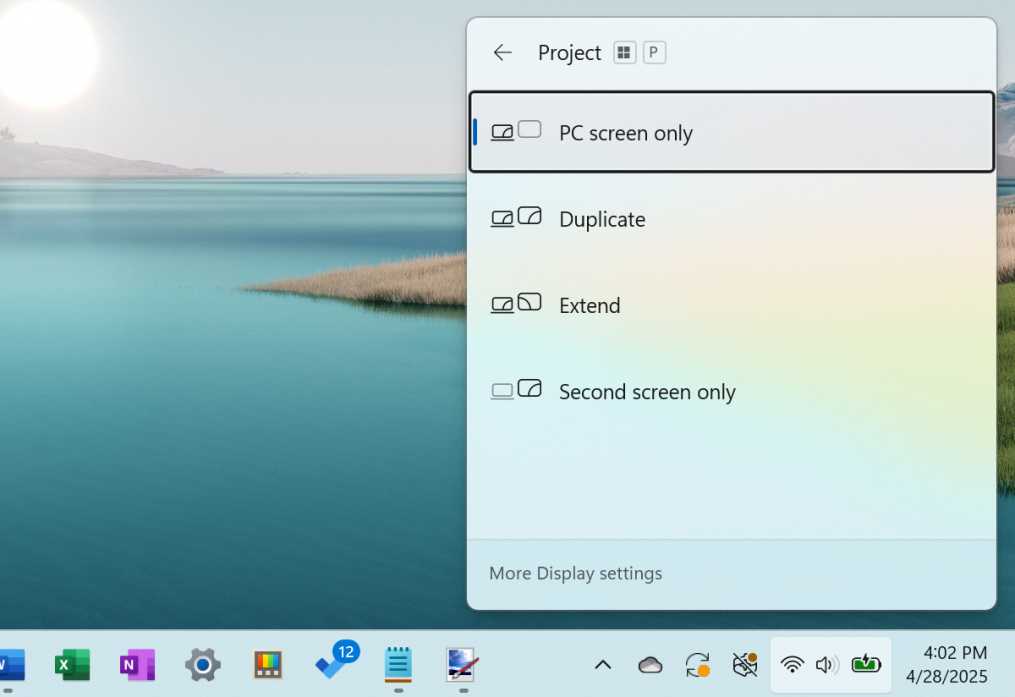This screenshot has width=1015, height=697.
Task: Open OneDrive from the system tray
Action: 649,665
